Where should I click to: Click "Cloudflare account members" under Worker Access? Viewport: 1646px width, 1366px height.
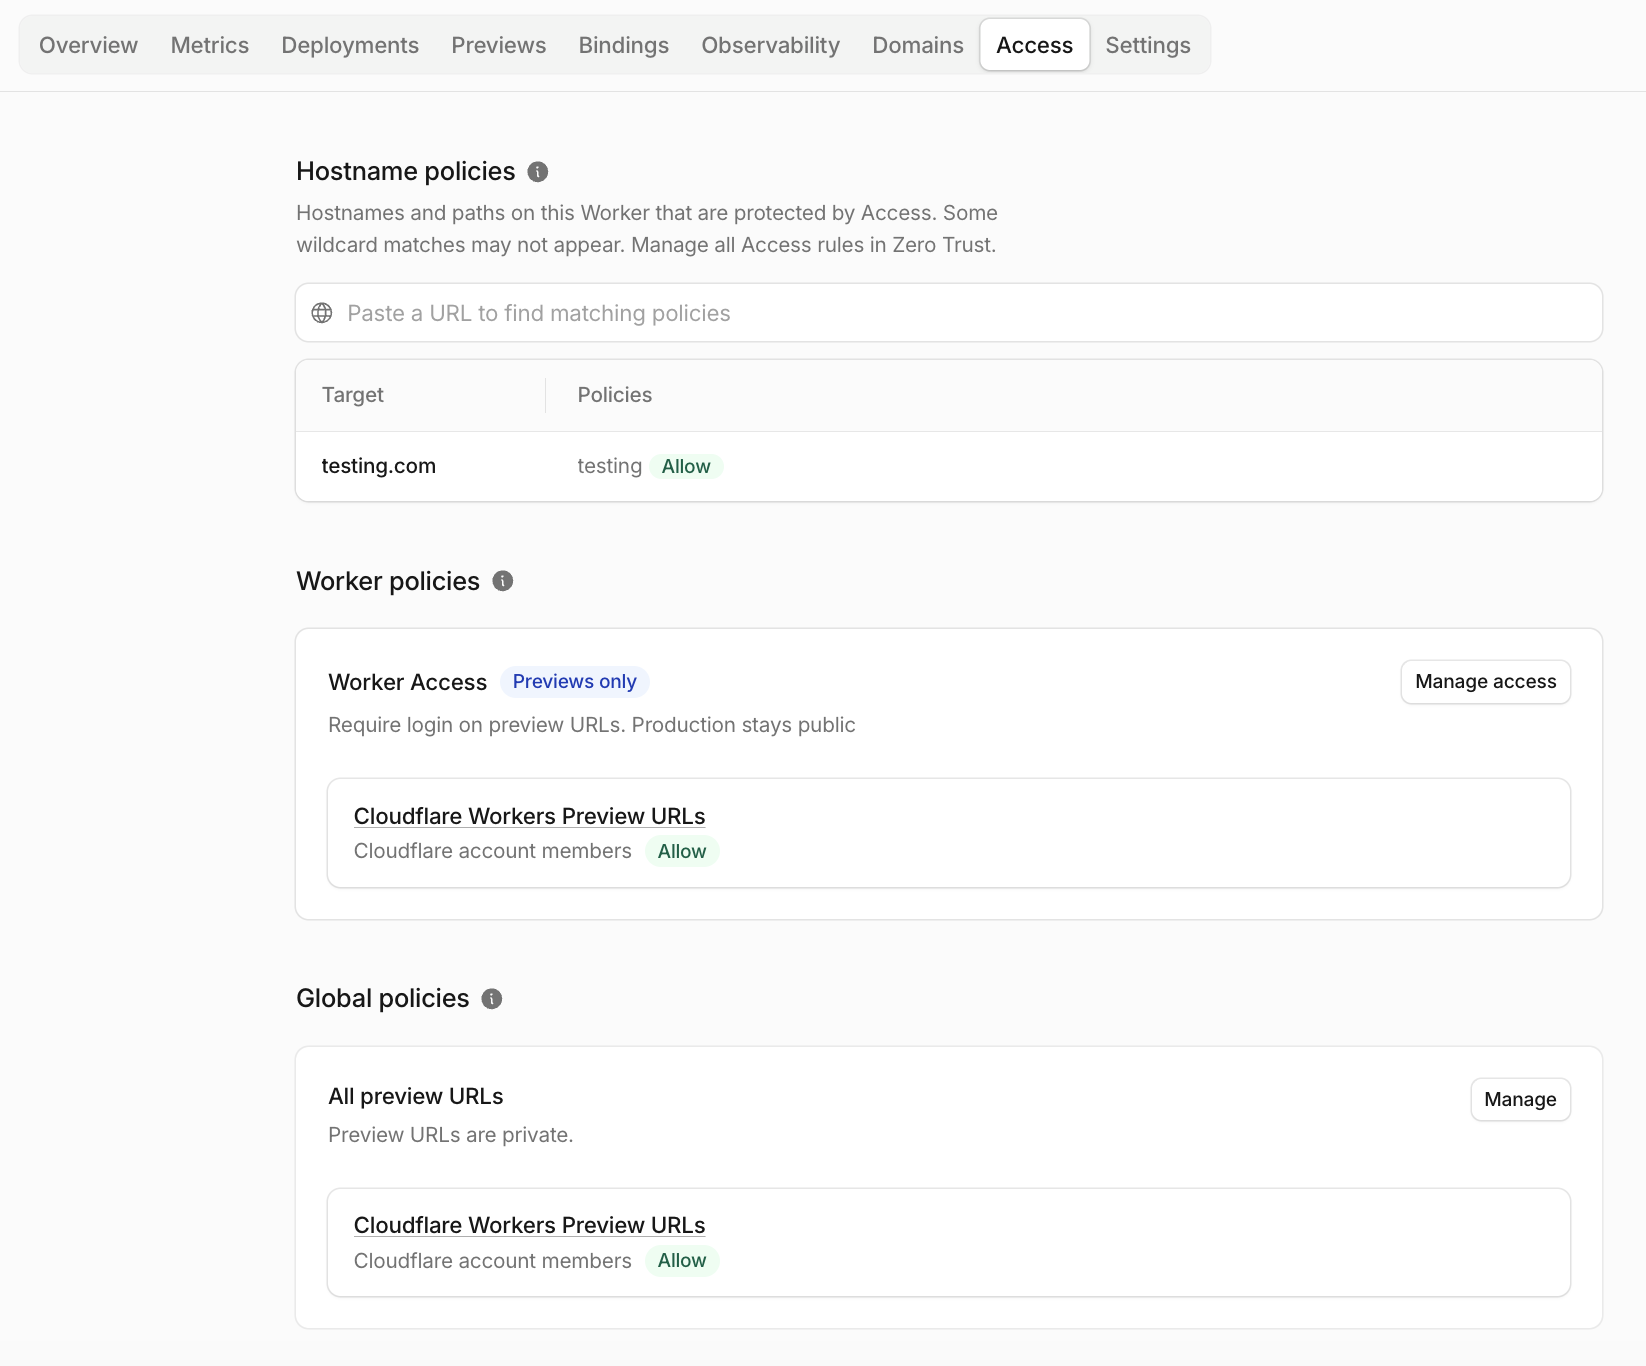pyautogui.click(x=493, y=851)
